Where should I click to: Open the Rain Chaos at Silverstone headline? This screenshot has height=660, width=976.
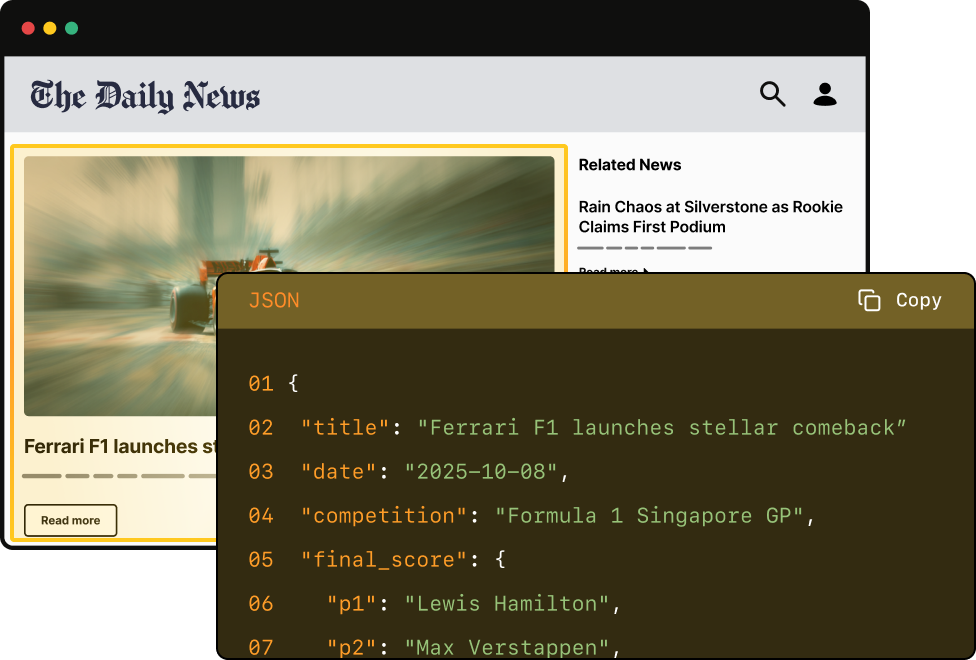(x=711, y=217)
